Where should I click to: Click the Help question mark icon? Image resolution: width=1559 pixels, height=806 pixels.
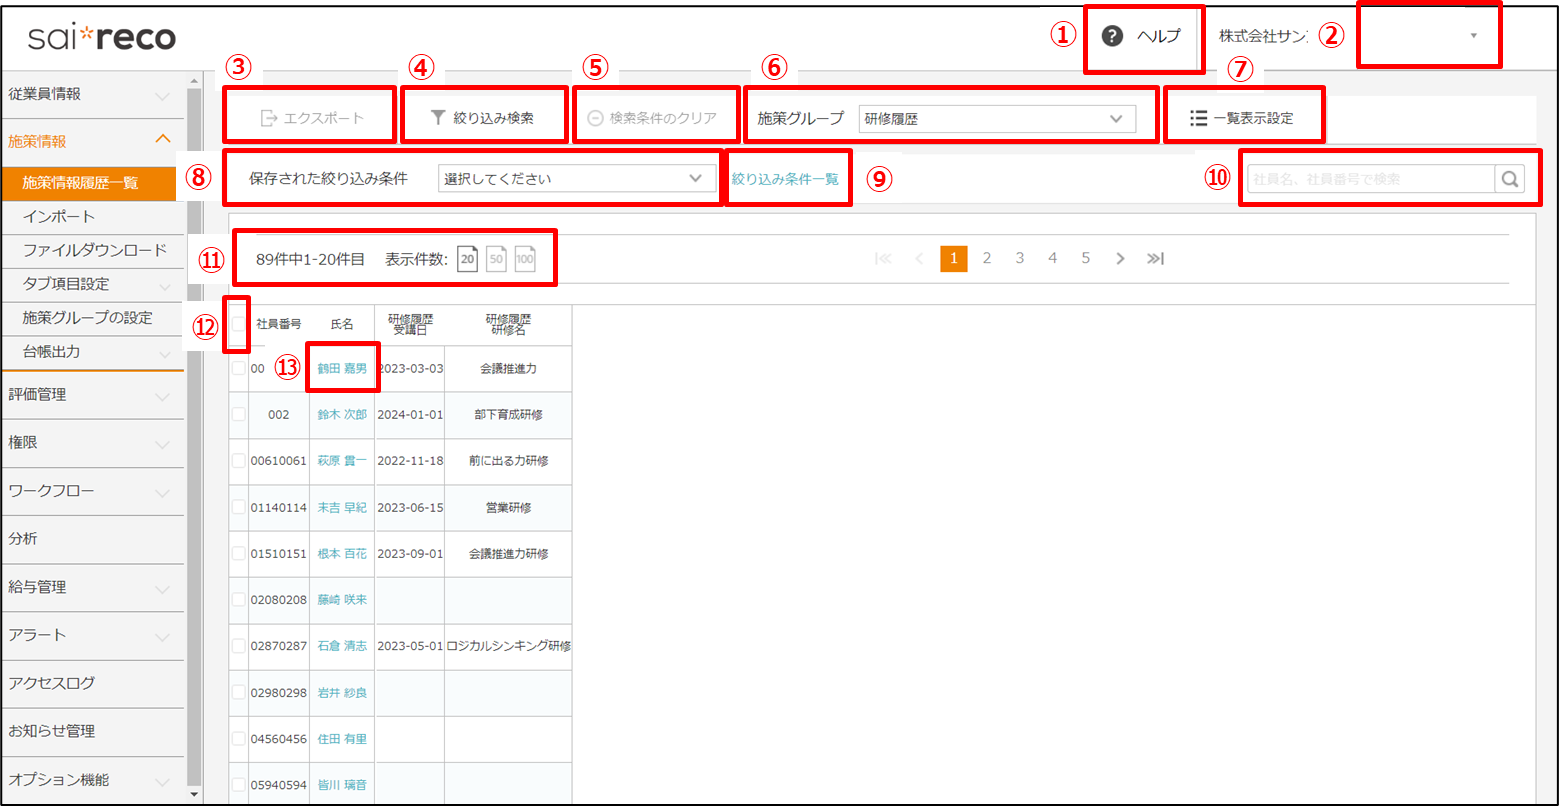click(x=1112, y=37)
